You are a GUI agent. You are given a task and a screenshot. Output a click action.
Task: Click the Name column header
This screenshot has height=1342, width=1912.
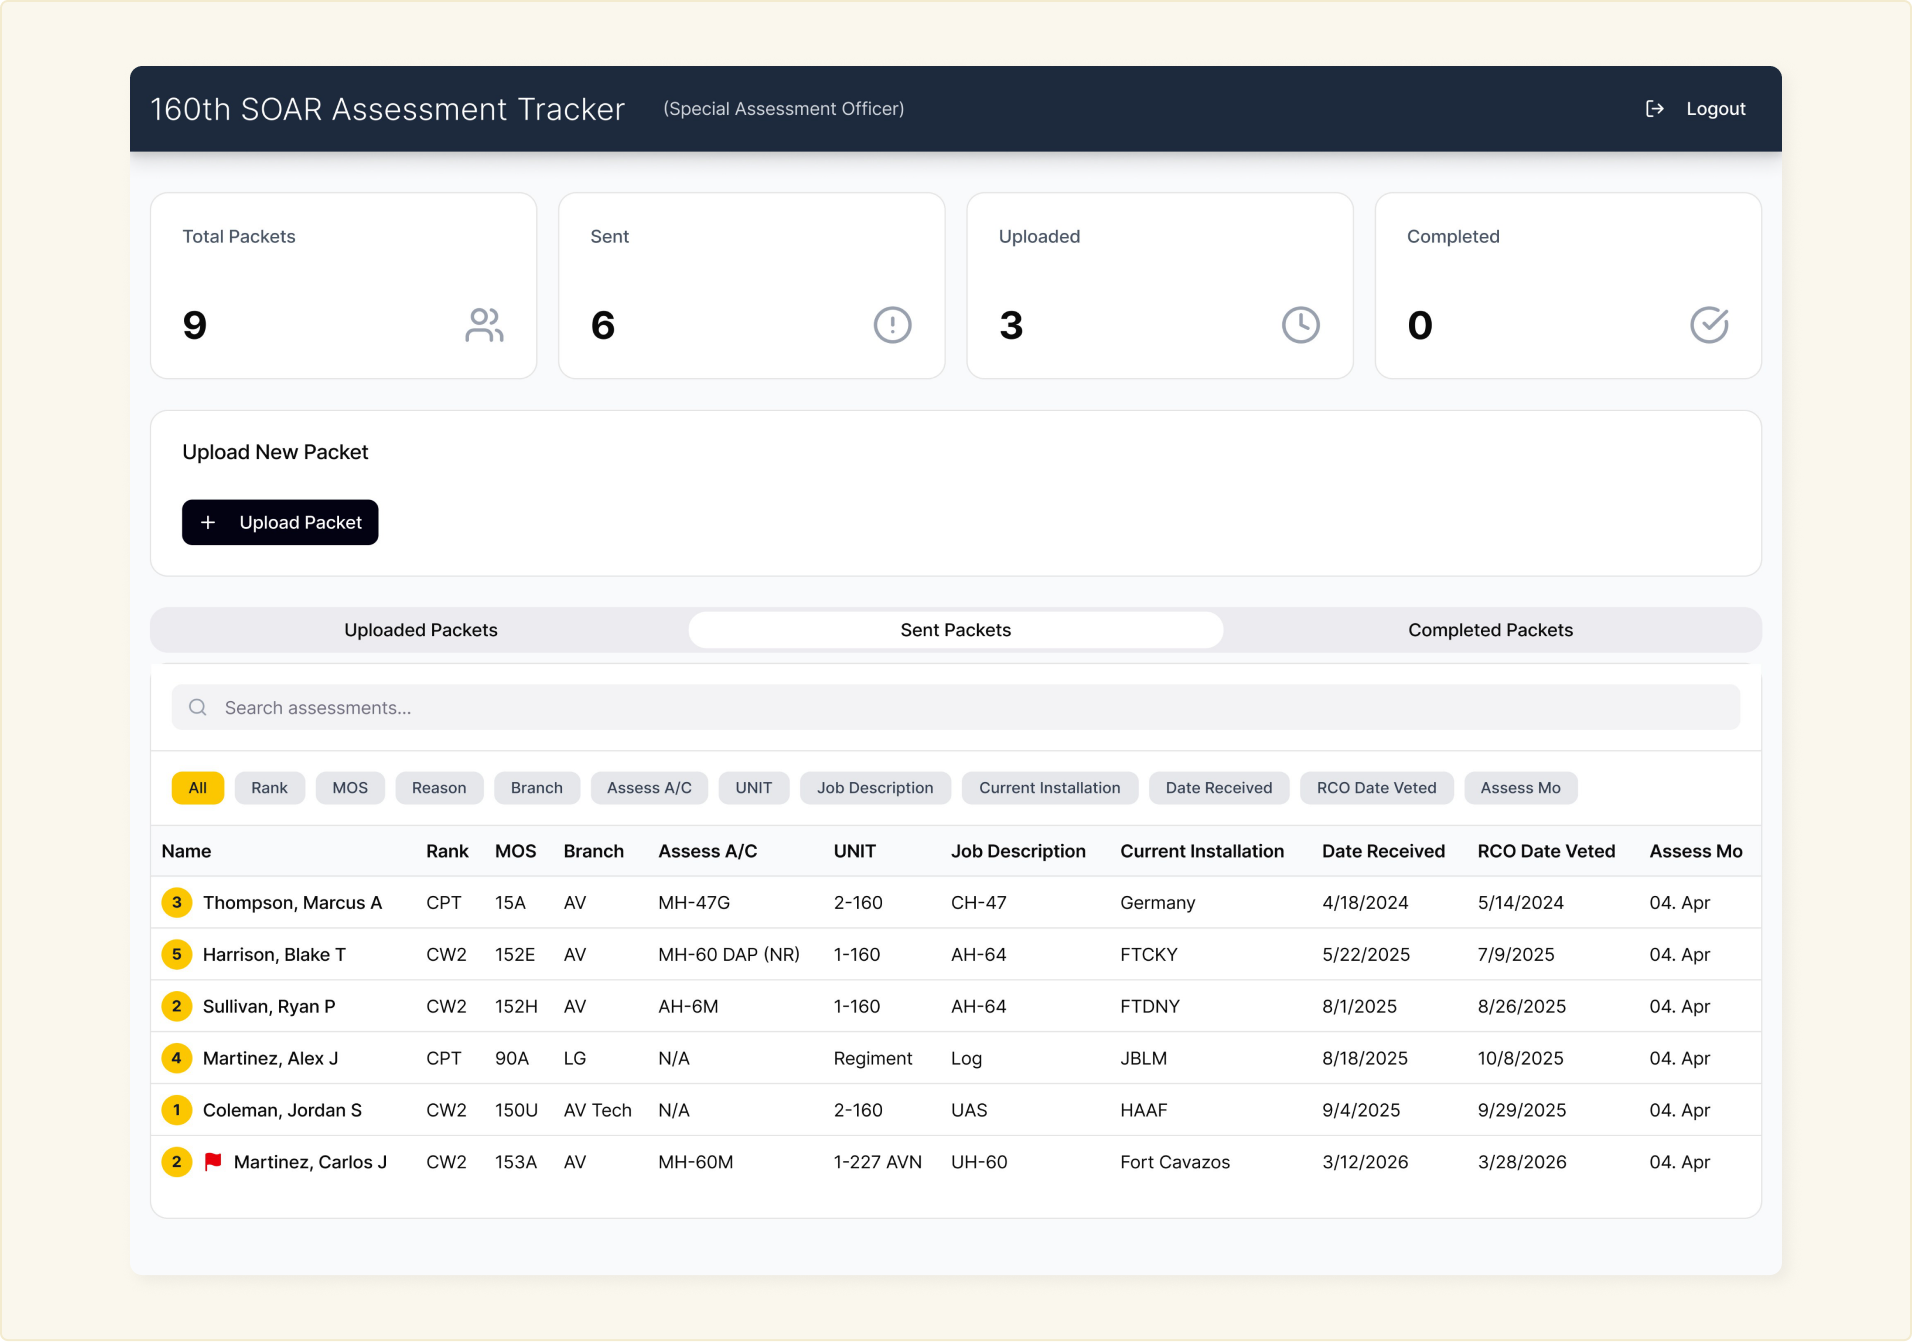pyautogui.click(x=186, y=851)
